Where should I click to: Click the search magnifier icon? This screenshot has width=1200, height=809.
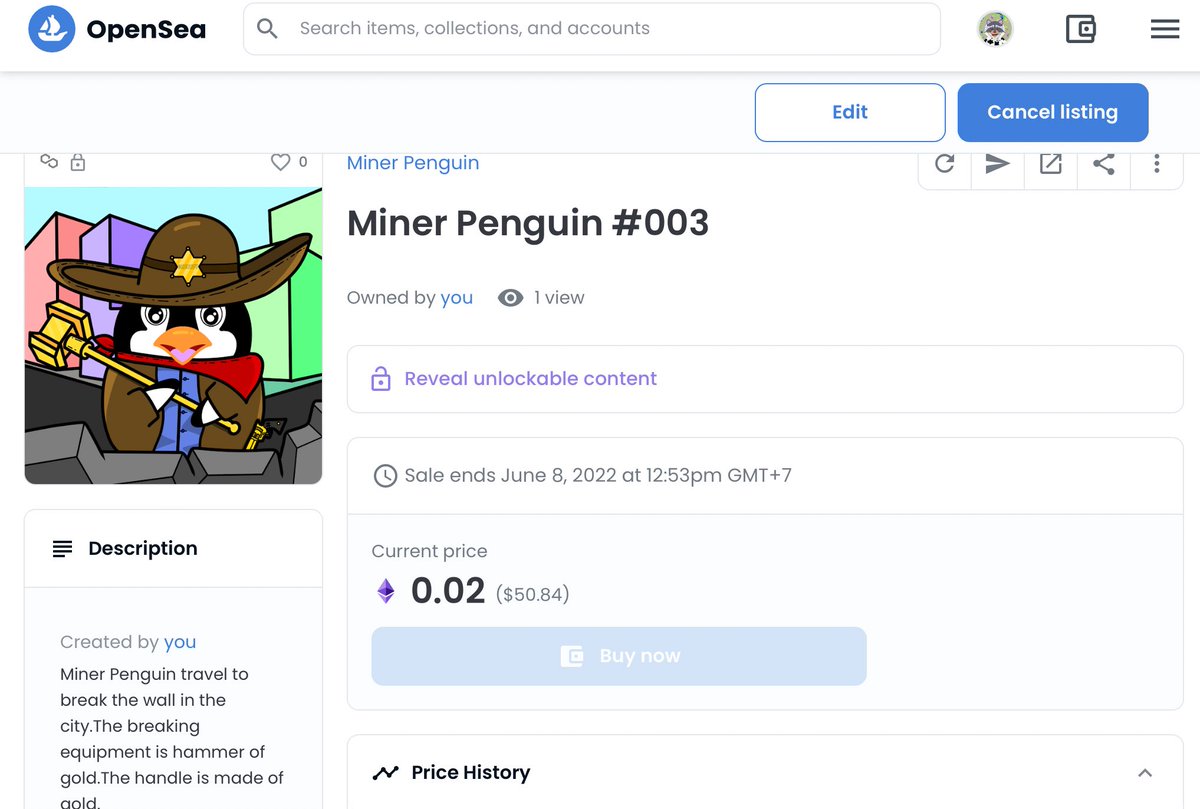click(x=267, y=29)
